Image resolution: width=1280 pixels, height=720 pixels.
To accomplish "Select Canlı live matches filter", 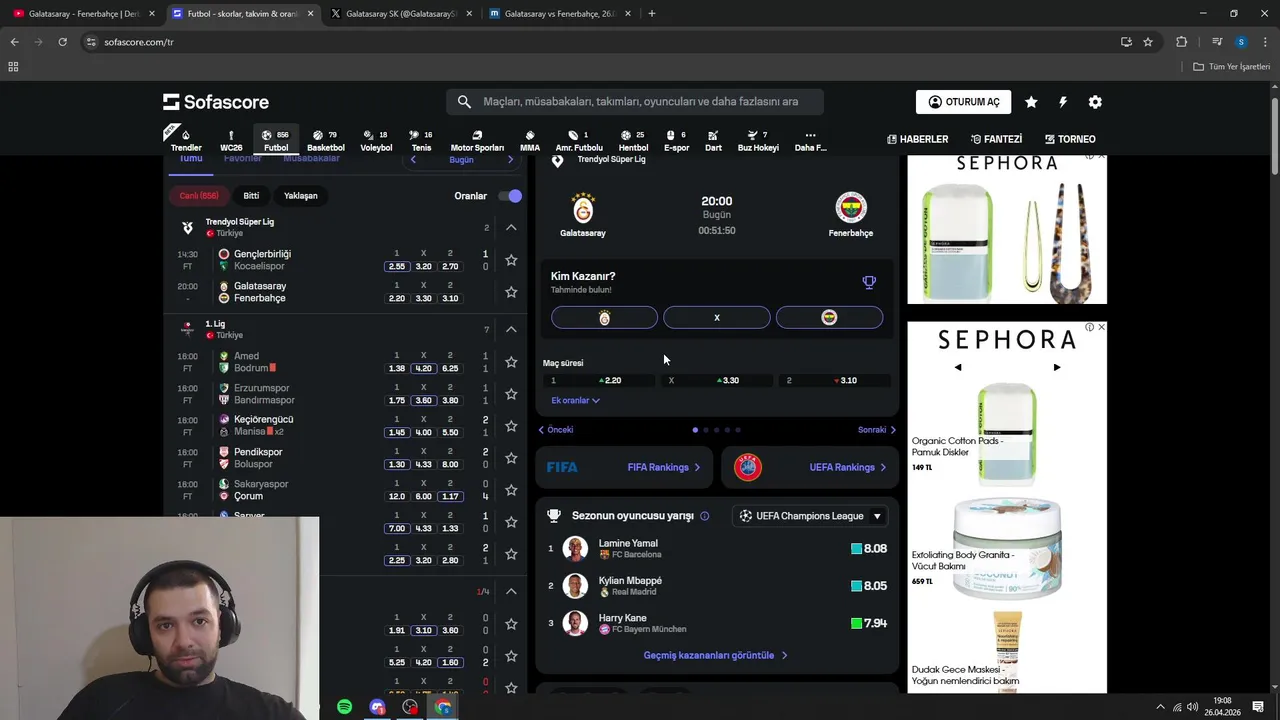I will (x=199, y=196).
